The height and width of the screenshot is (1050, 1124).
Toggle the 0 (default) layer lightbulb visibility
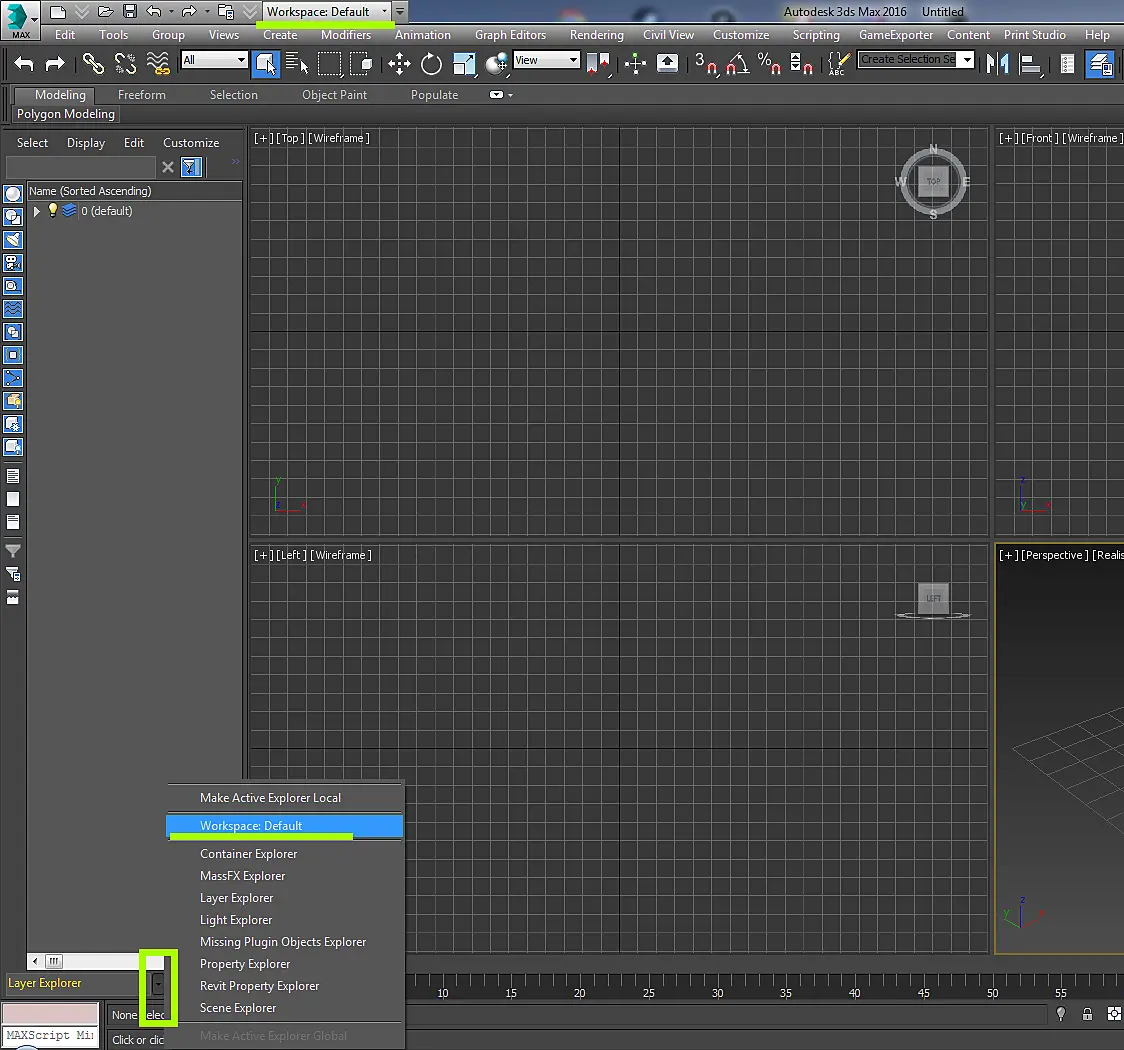point(52,210)
